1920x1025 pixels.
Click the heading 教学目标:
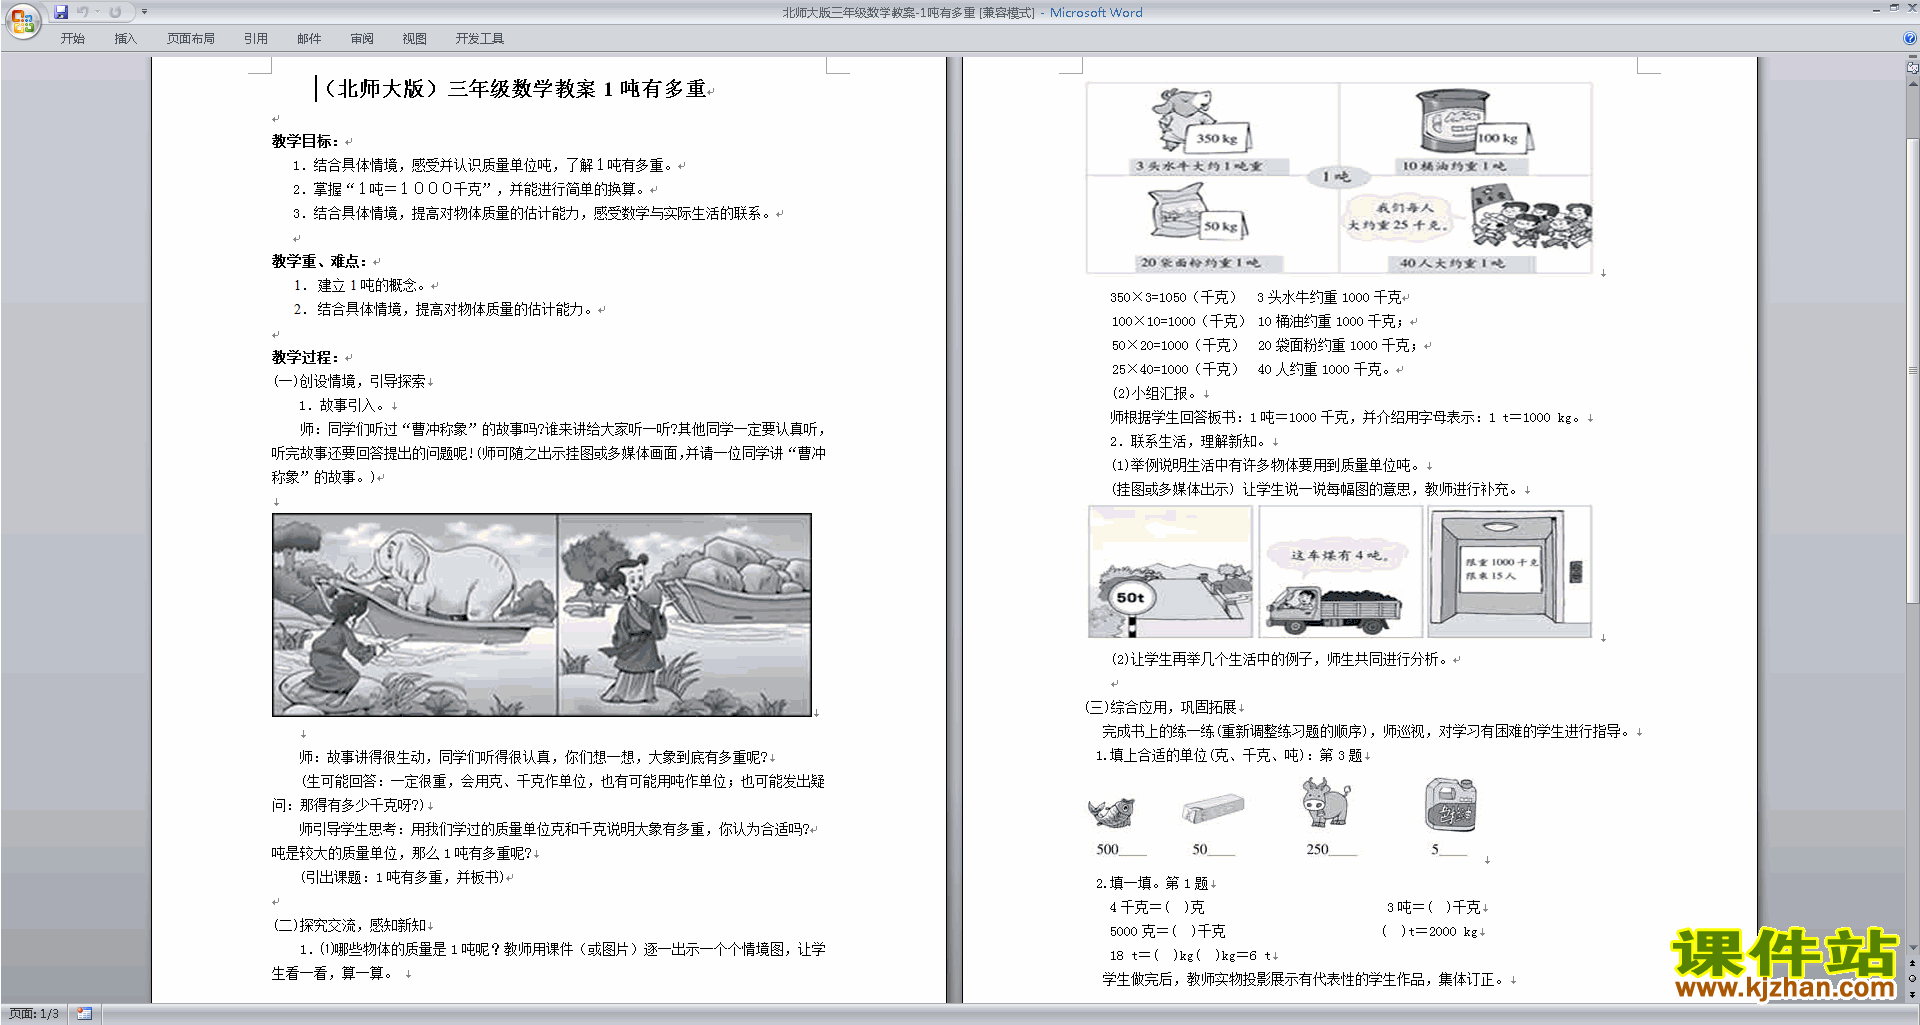(x=305, y=141)
